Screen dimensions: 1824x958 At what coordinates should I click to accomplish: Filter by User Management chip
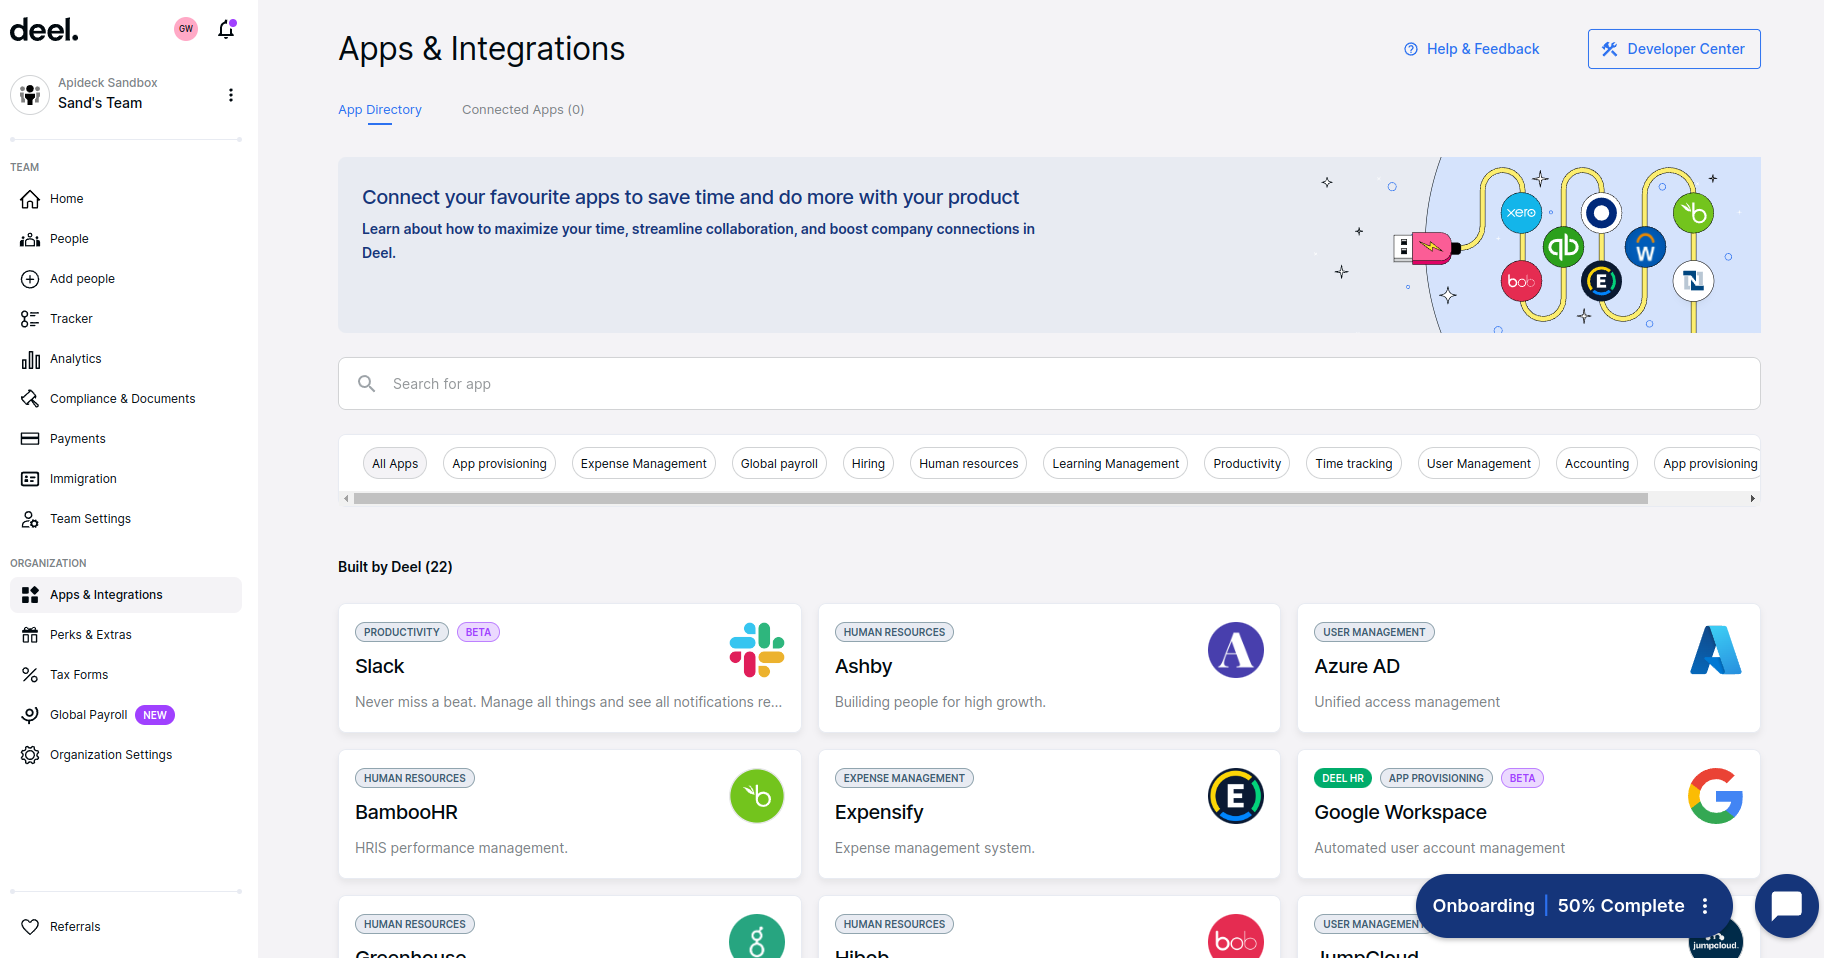pos(1479,464)
